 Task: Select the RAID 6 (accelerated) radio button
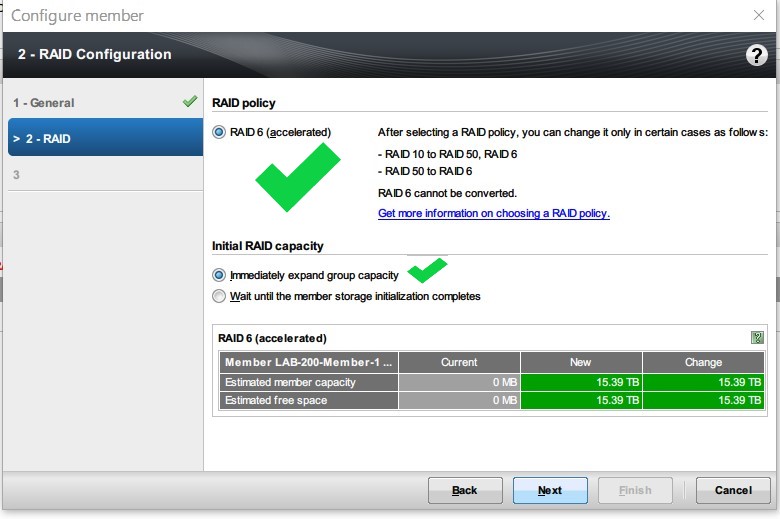click(219, 132)
